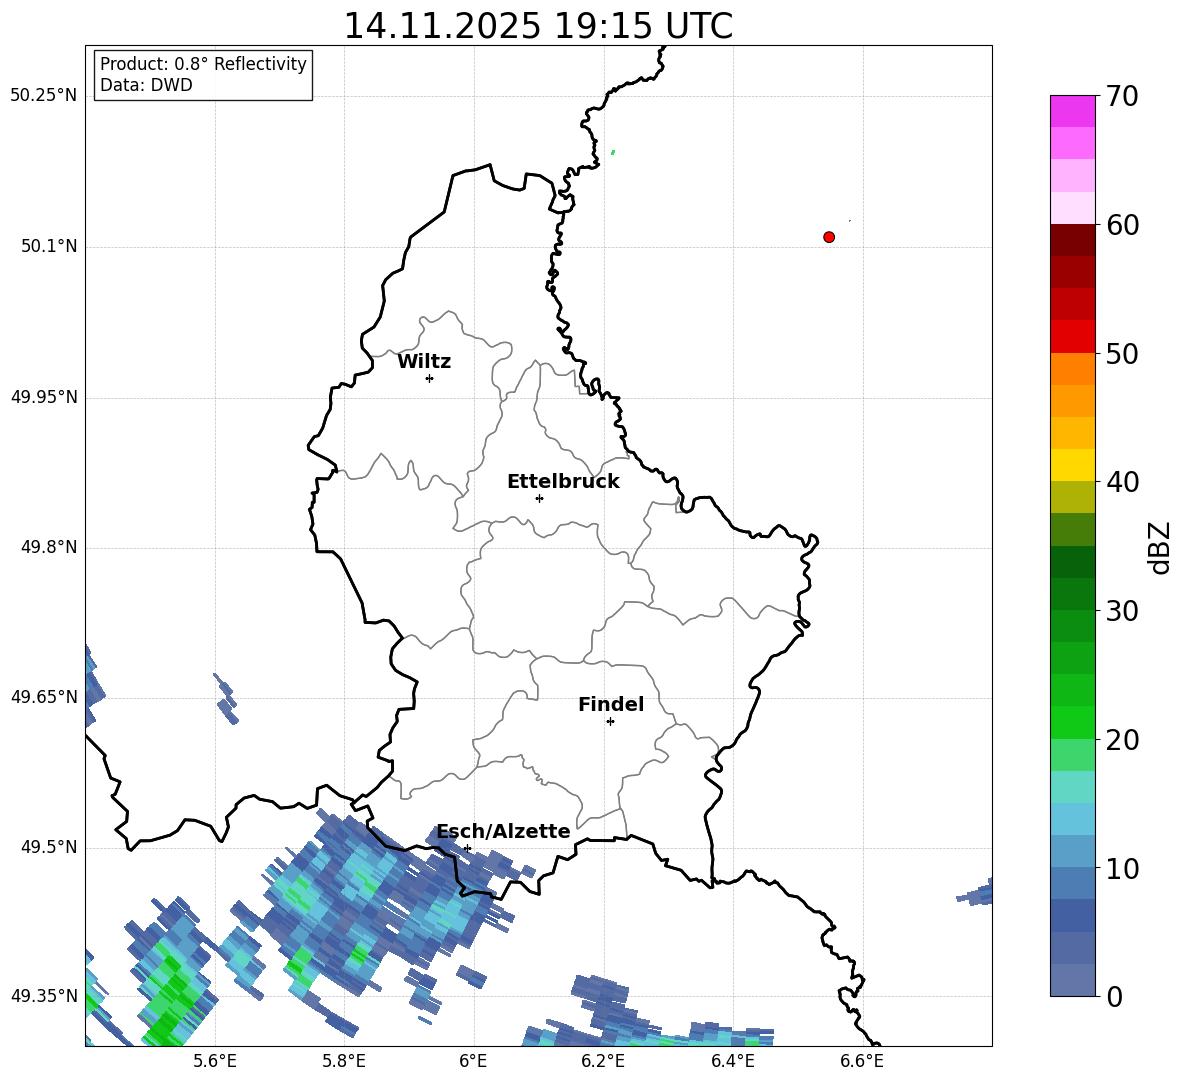Click the Wiltz station cross marker
The width and height of the screenshot is (1184, 1081).
430,378
